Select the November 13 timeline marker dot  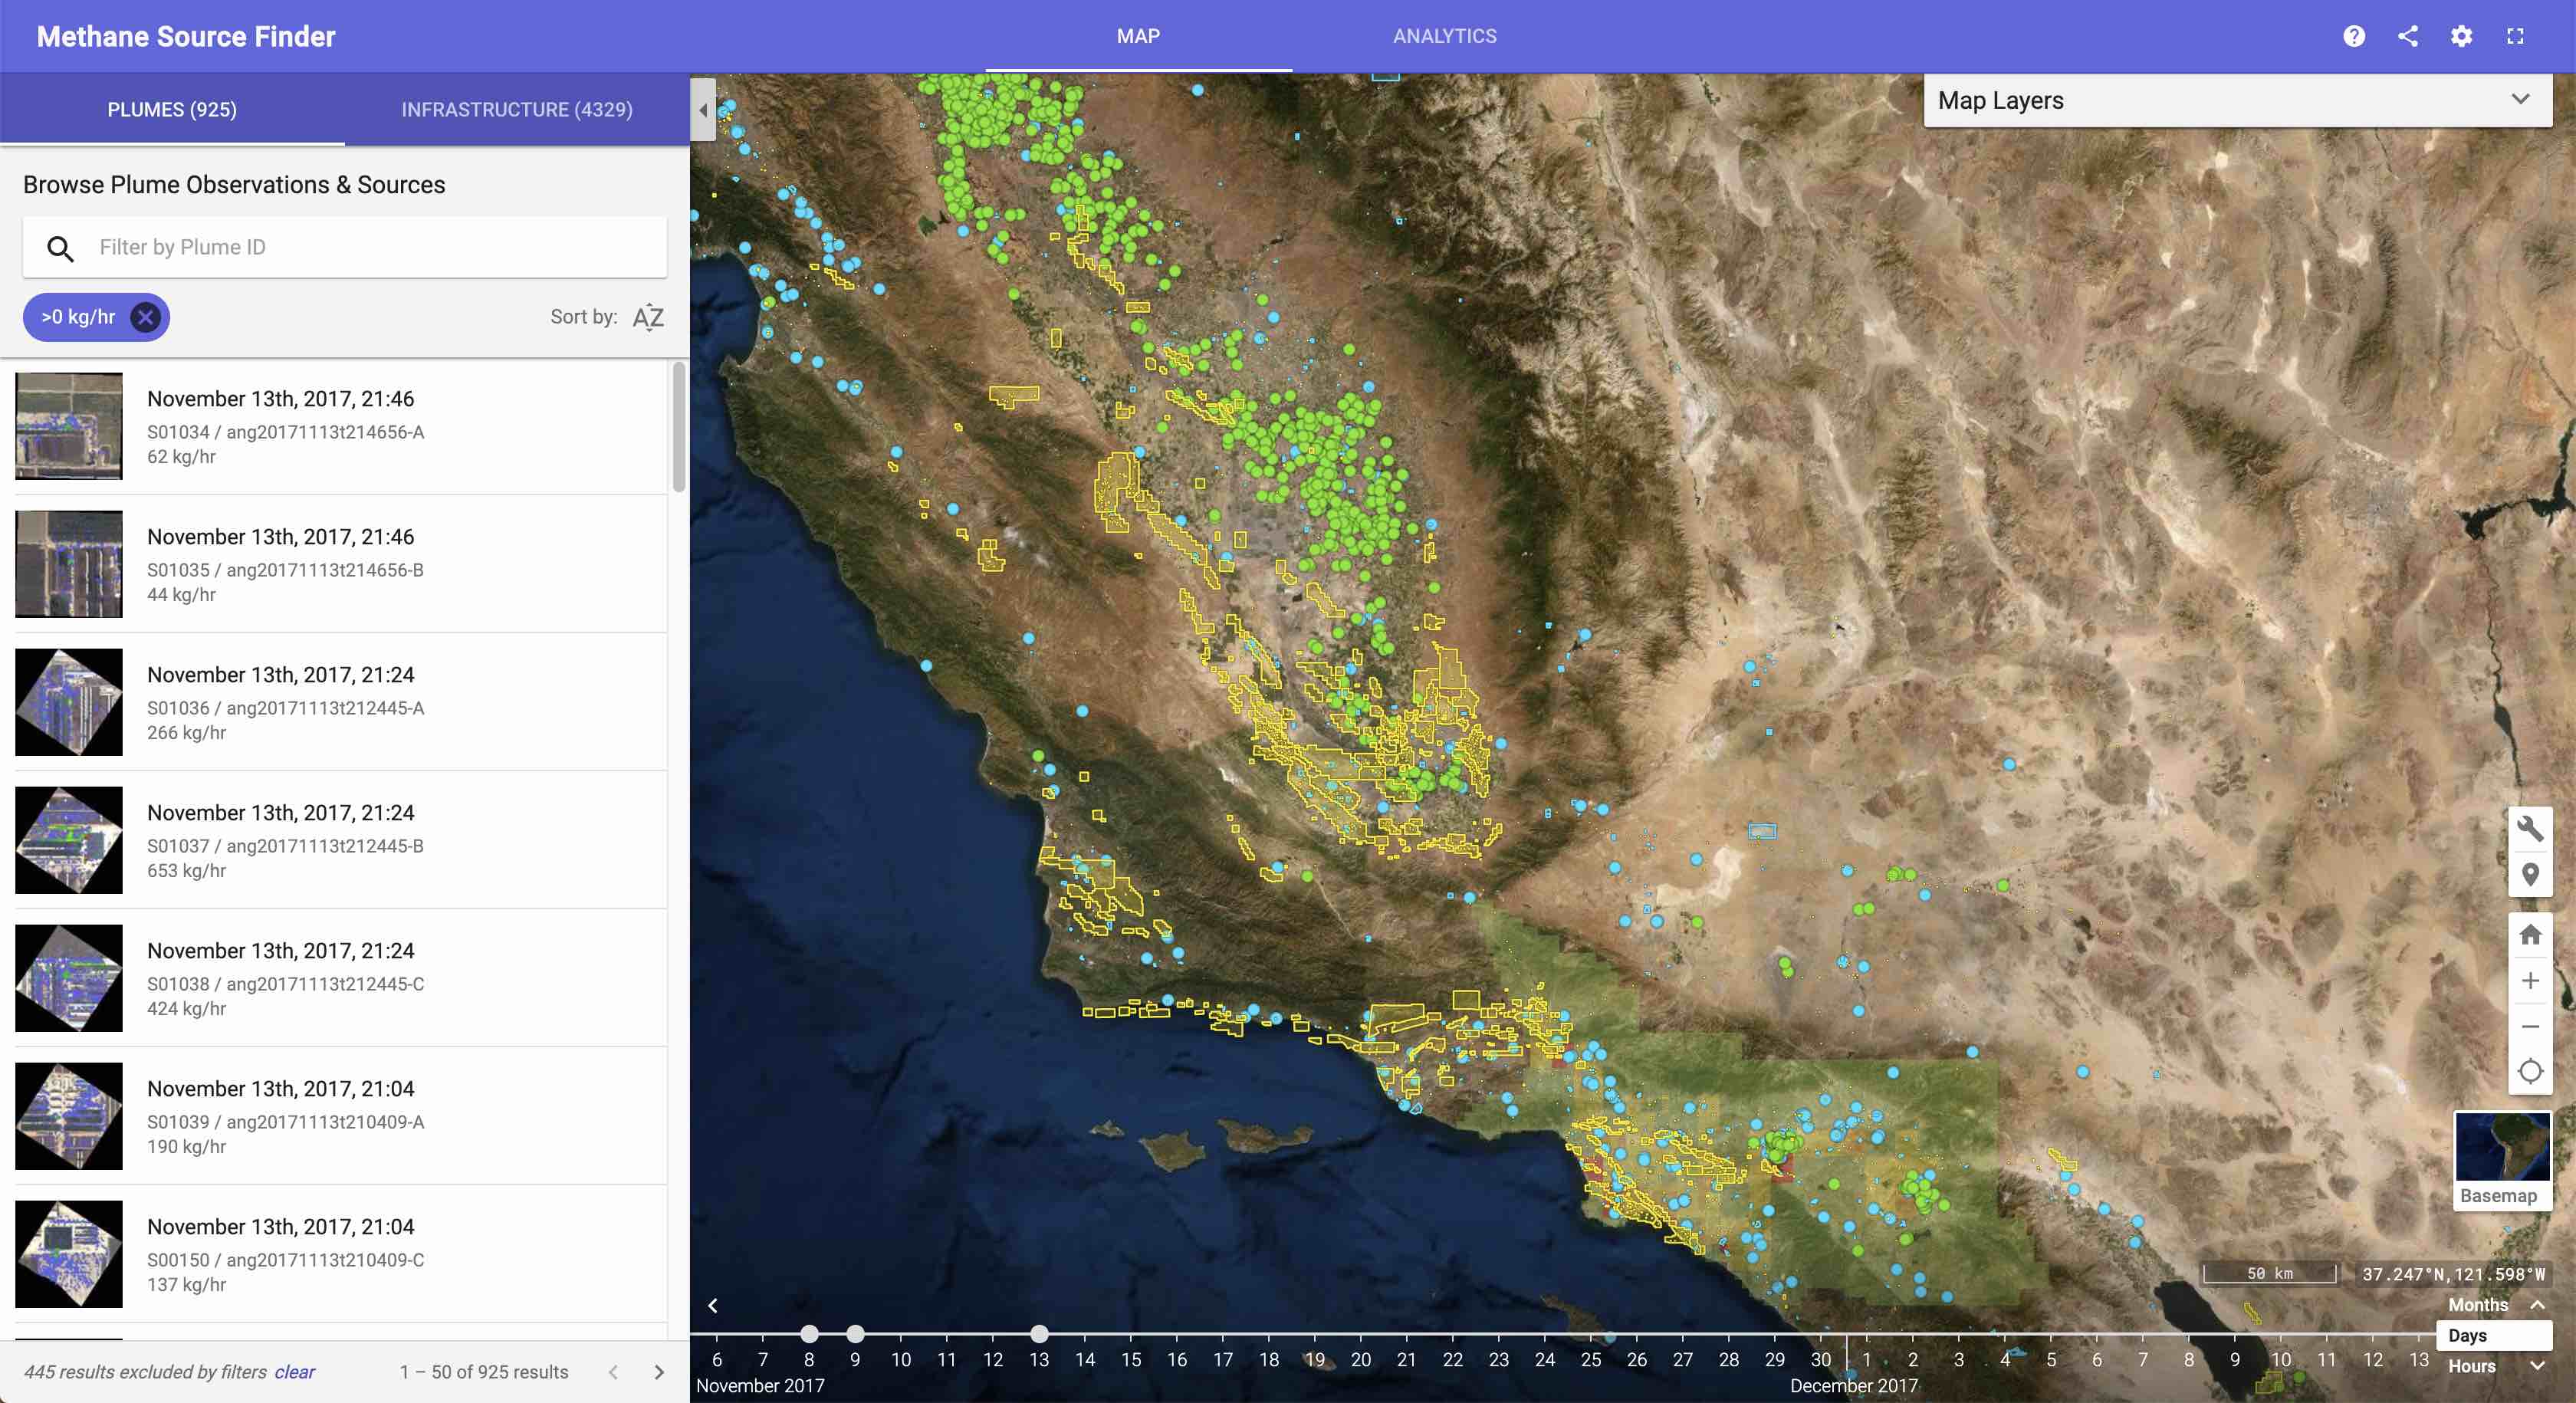[x=1039, y=1333]
